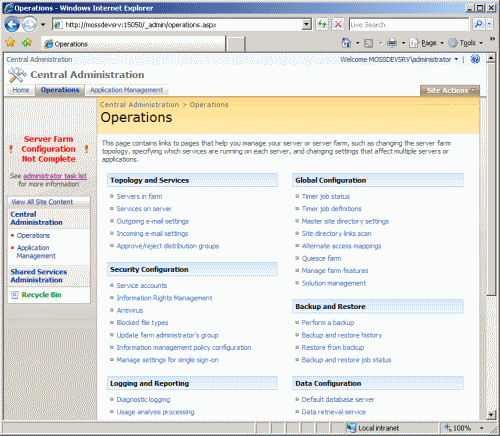500x436 pixels.
Task: Click the zoom magnifier icon in status bar
Action: [x=448, y=428]
